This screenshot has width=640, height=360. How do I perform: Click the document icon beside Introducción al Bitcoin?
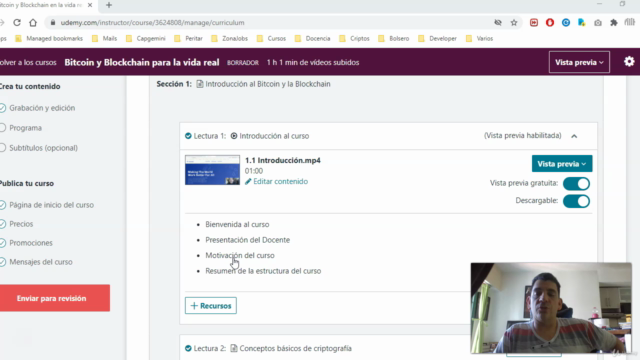pos(200,84)
